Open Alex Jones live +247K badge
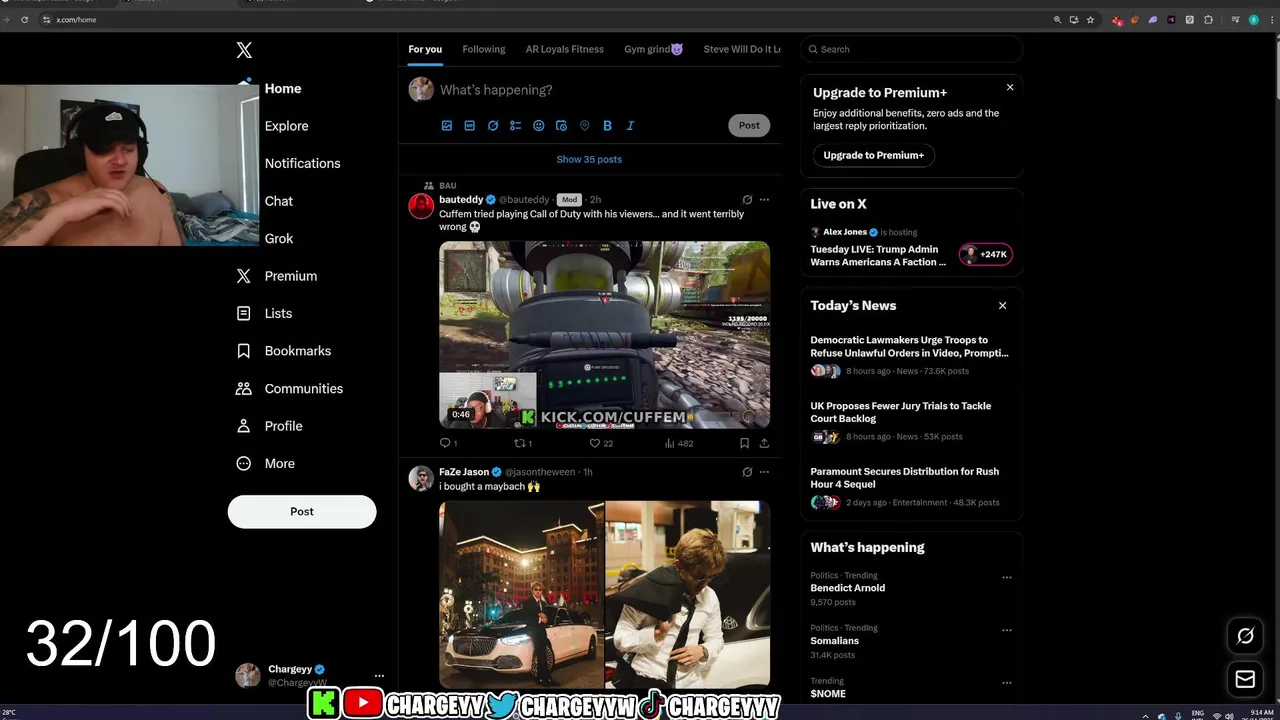Screen dimensions: 1280x720 (986, 254)
